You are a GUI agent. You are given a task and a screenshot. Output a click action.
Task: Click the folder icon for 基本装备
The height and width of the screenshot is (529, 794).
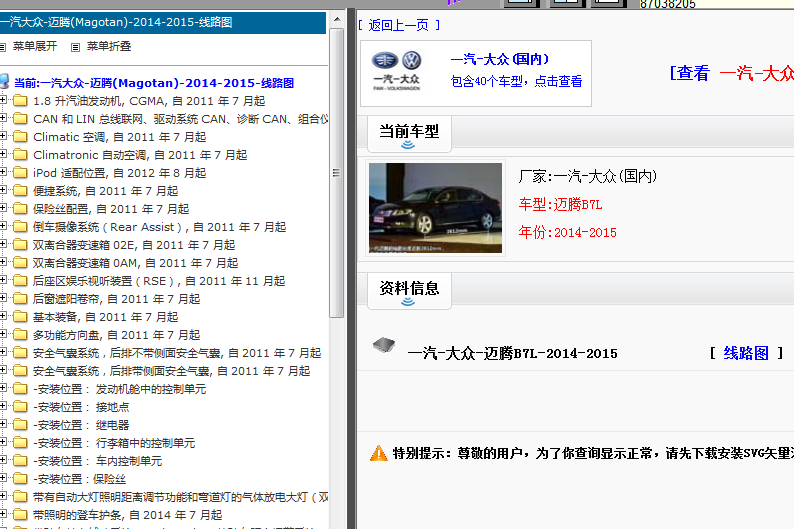[x=20, y=316]
